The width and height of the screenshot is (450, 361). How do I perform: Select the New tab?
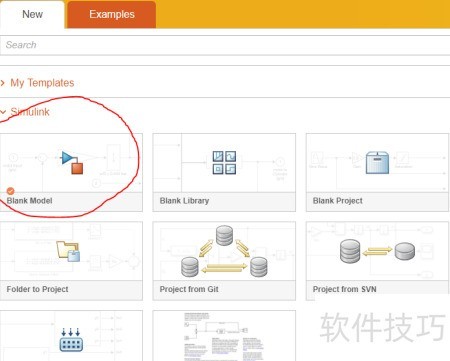click(x=32, y=14)
